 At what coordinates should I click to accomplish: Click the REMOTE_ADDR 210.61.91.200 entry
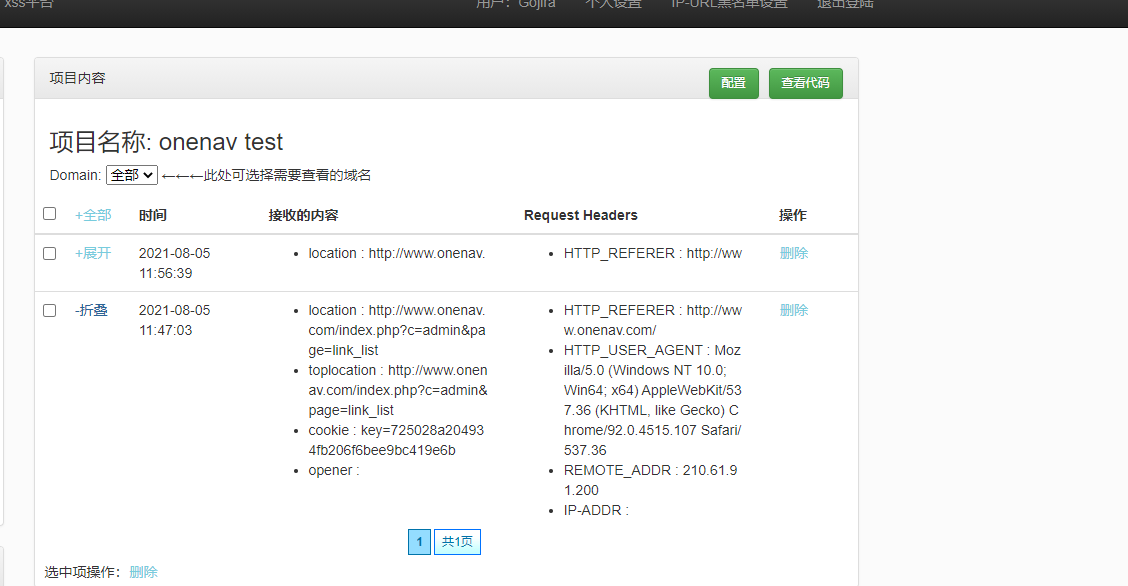pyautogui.click(x=650, y=480)
